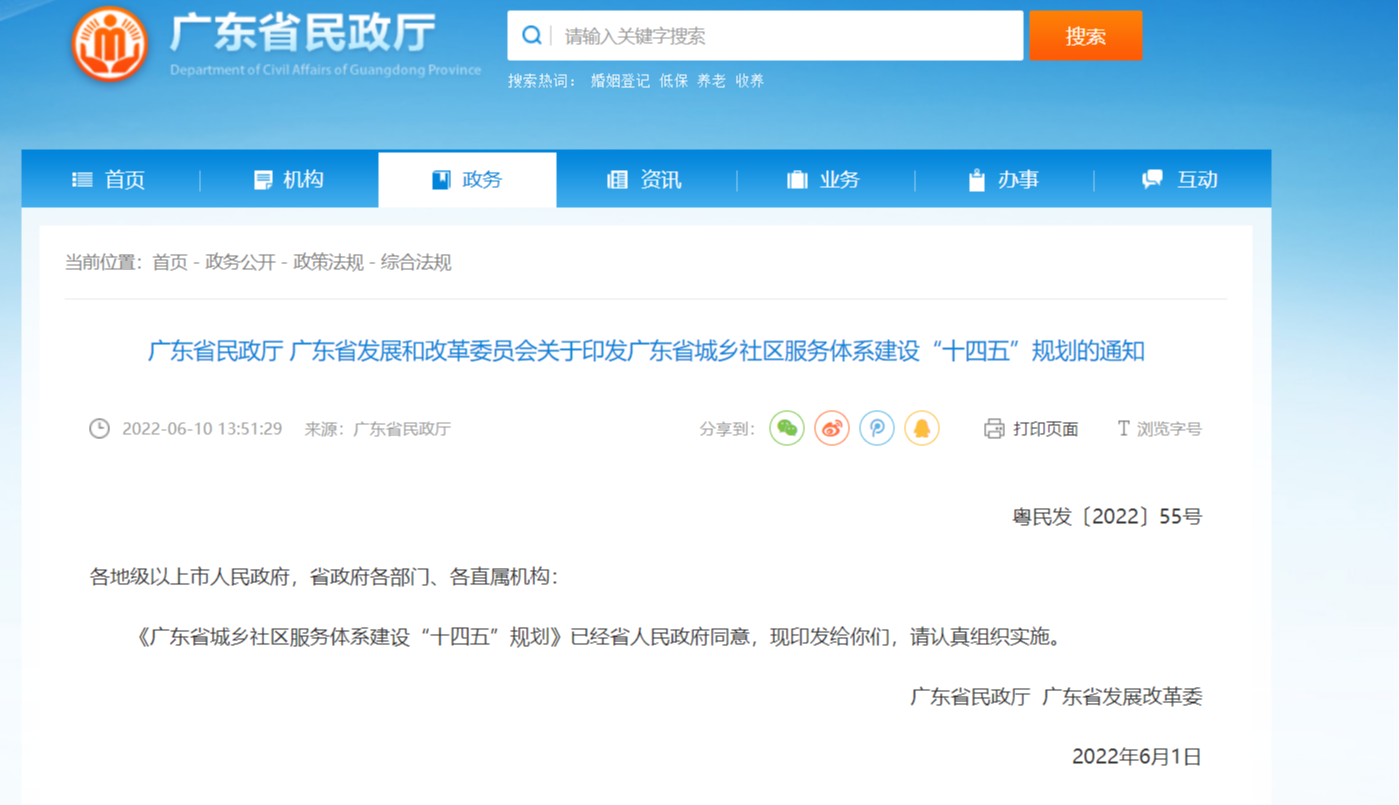This screenshot has height=805, width=1399.
Task: Click the list icon beside 首页
Action: 82,179
